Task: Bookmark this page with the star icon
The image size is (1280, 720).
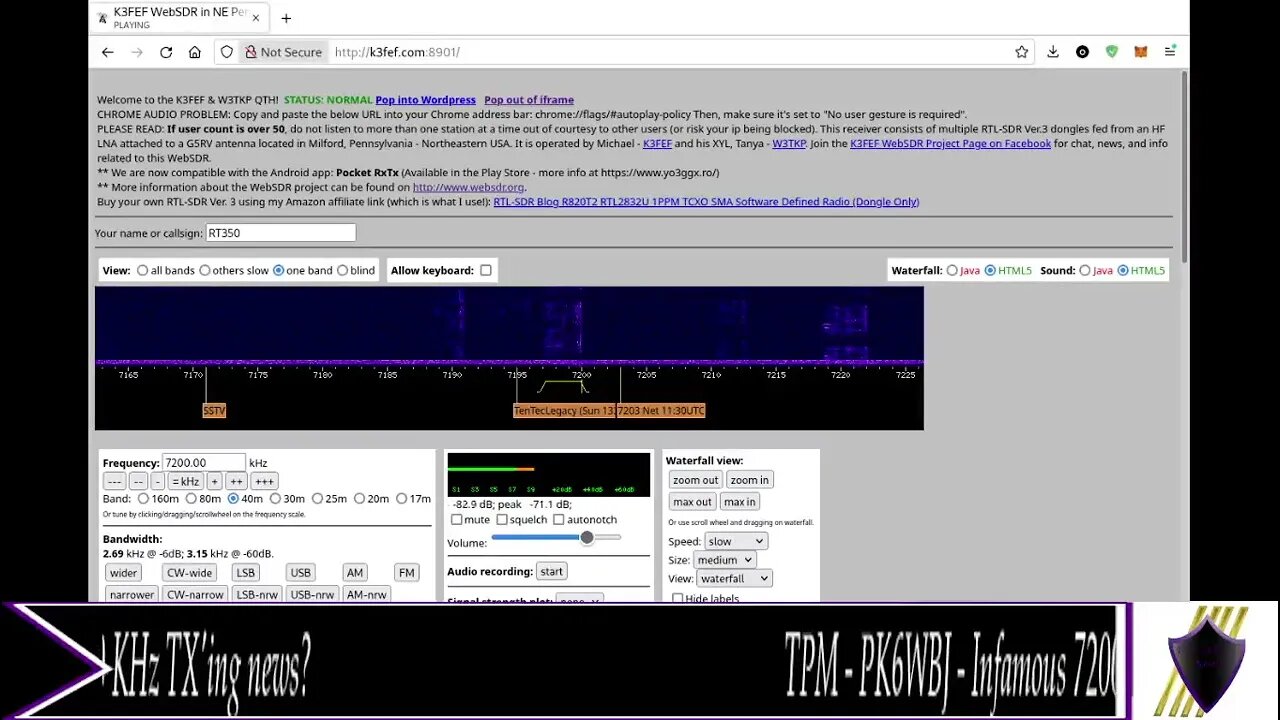Action: 1022,52
